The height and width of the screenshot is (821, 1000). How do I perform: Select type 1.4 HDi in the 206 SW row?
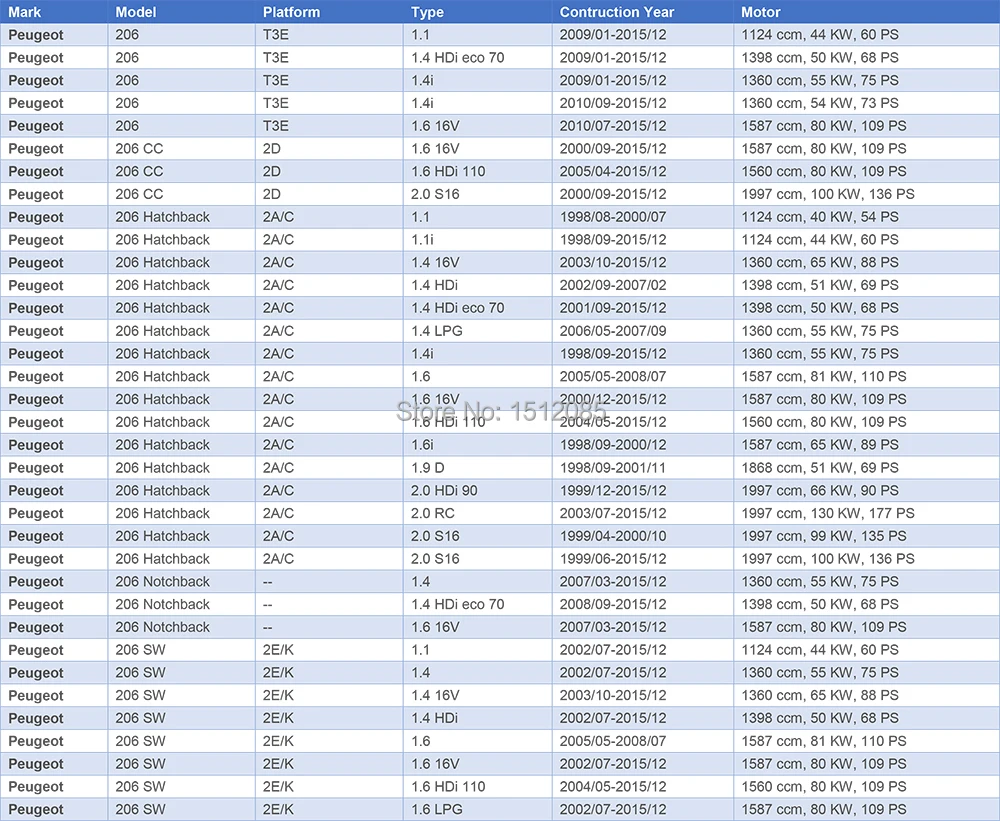pyautogui.click(x=434, y=718)
